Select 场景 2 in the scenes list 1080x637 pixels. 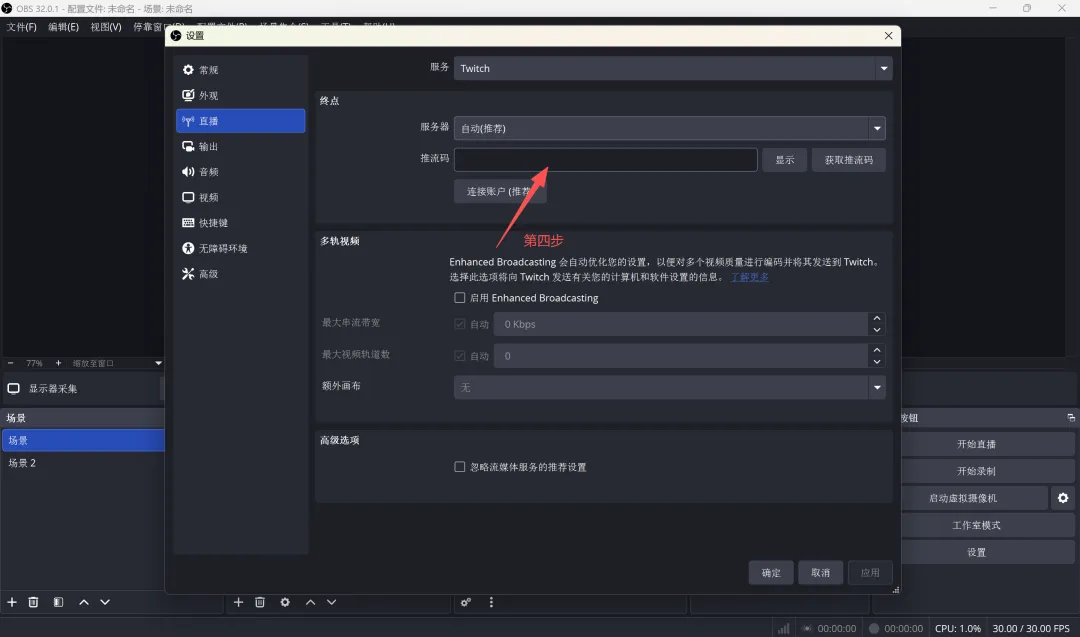coord(83,463)
